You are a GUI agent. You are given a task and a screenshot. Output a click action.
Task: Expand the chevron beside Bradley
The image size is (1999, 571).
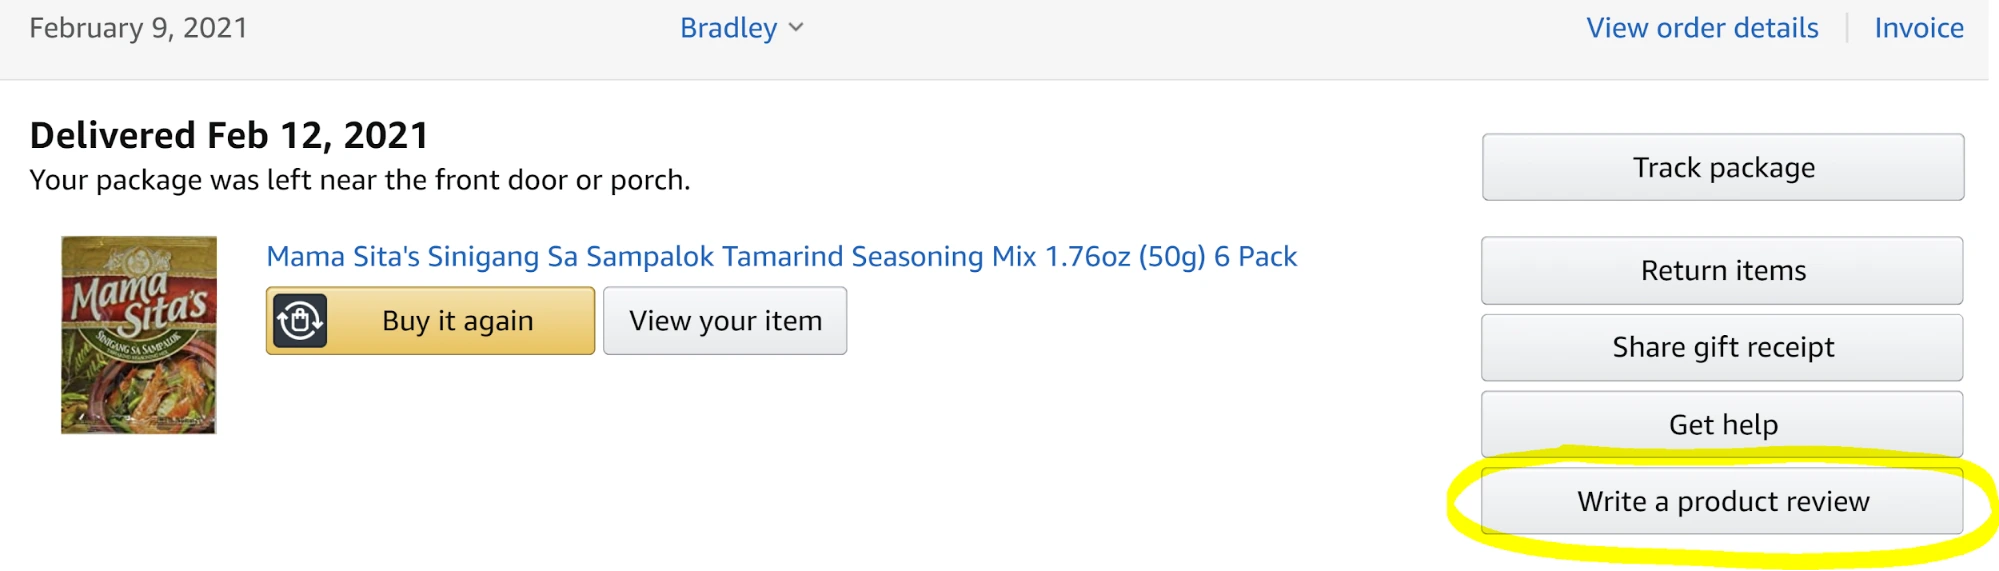pyautogui.click(x=796, y=28)
